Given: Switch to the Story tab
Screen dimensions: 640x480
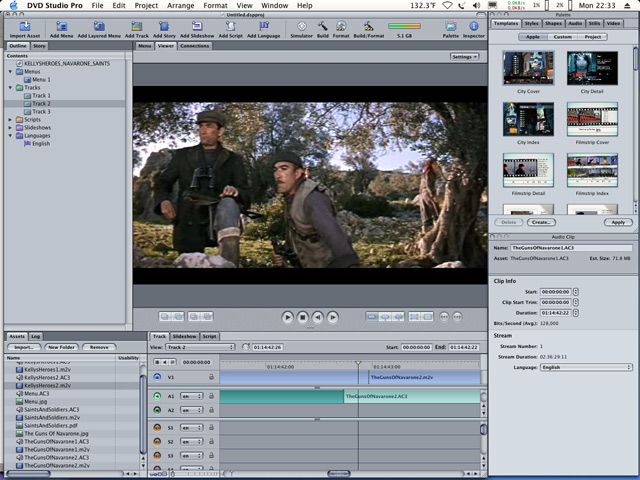Looking at the screenshot, I should pos(39,46).
